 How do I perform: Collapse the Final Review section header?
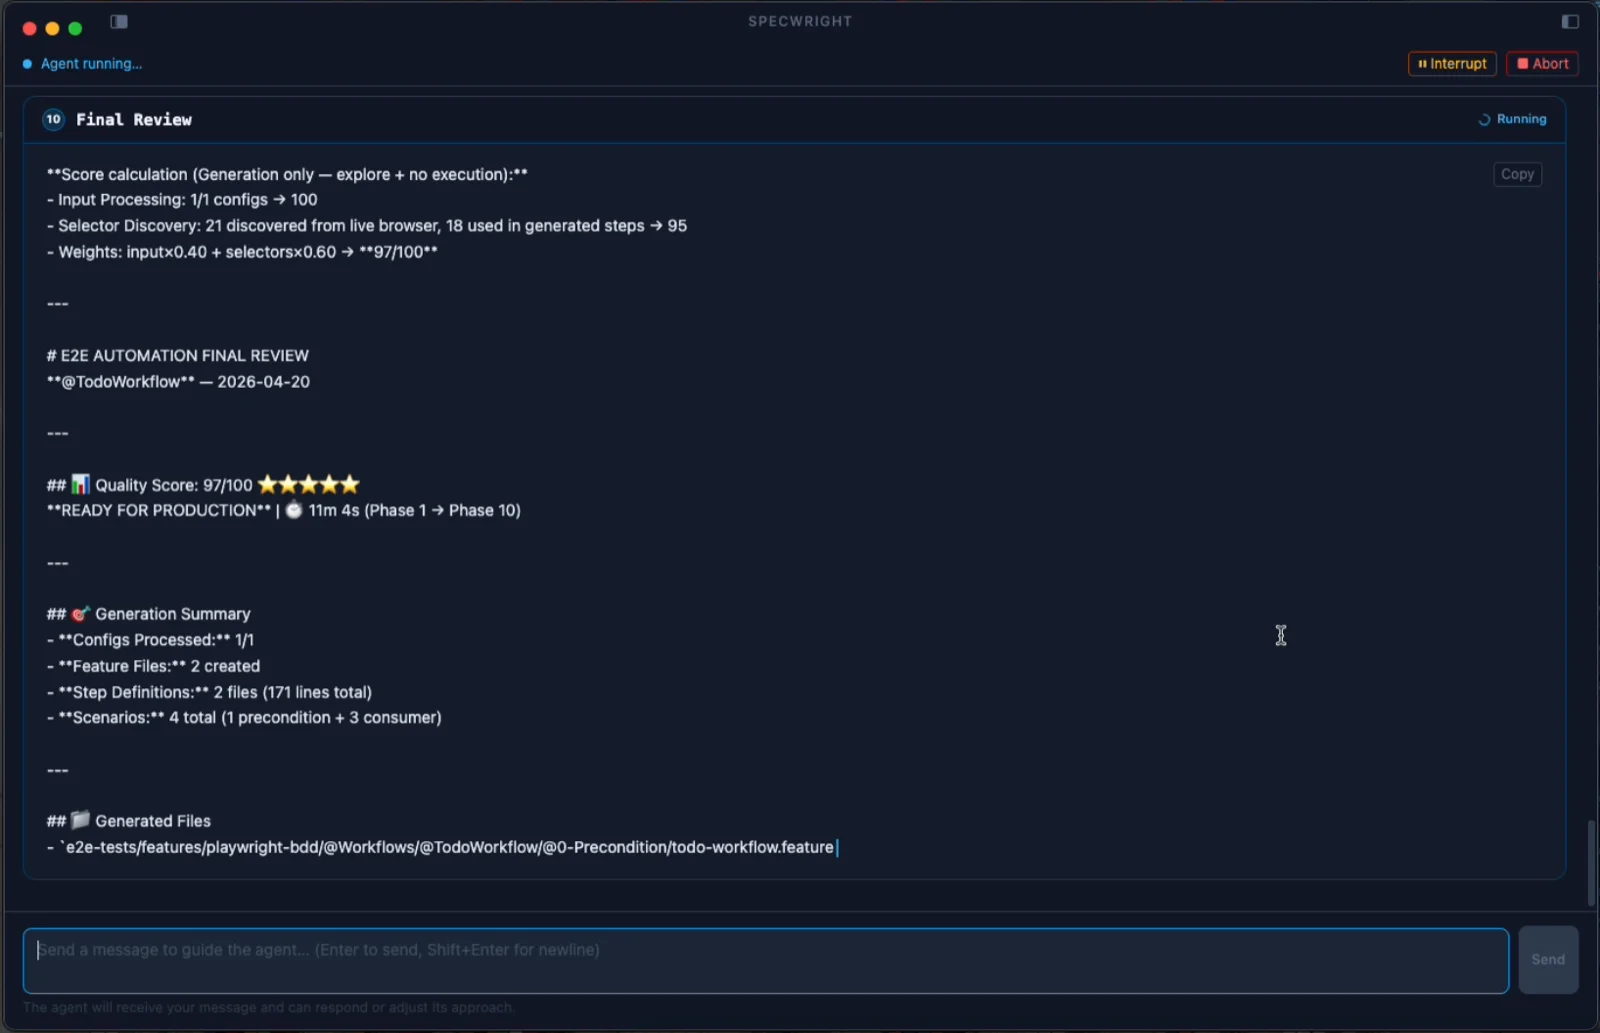tap(794, 120)
